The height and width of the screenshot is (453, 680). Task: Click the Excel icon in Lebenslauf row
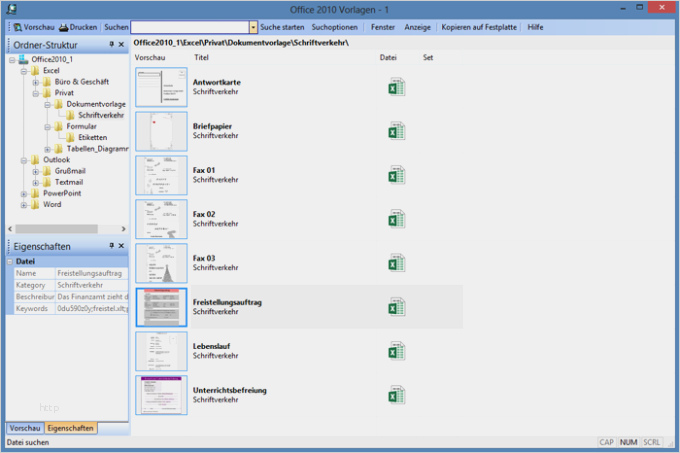tap(395, 351)
